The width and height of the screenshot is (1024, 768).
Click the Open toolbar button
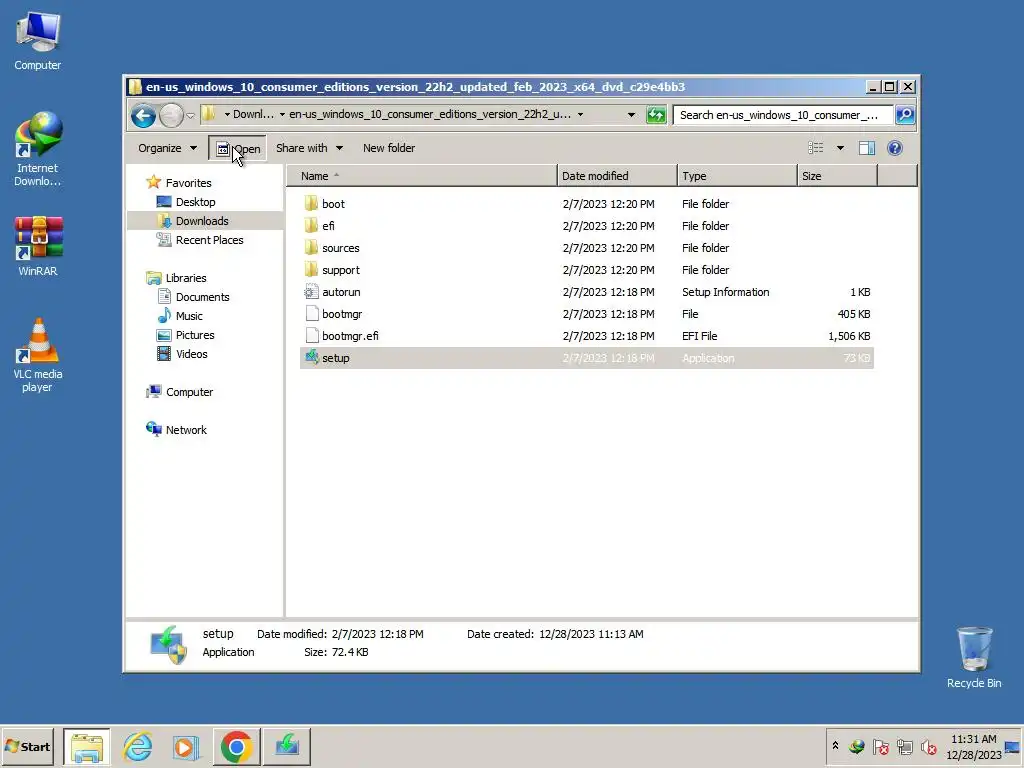238,148
